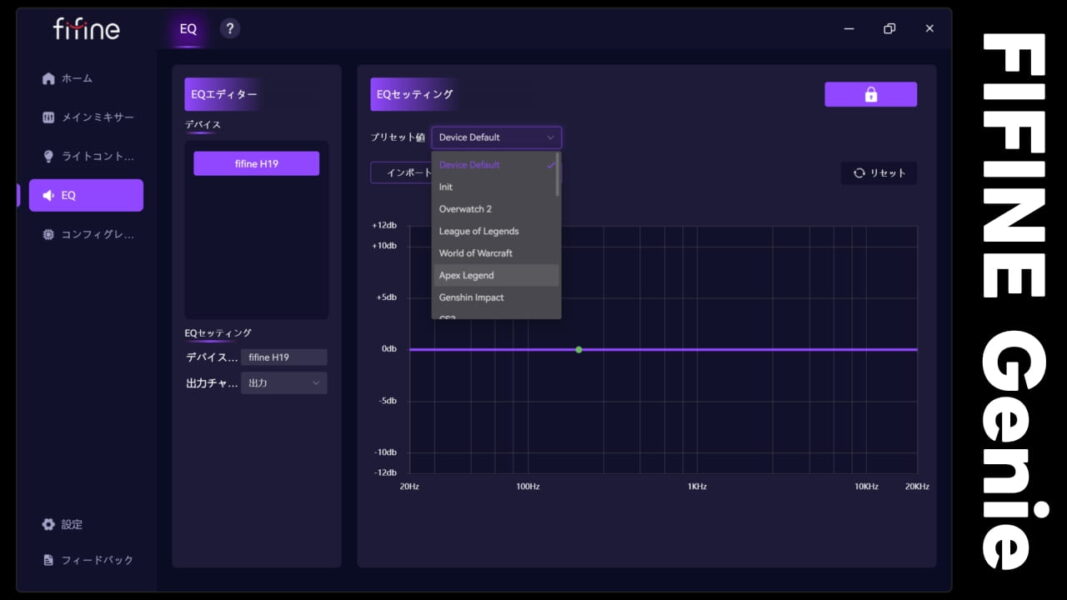The height and width of the screenshot is (600, 1067).
Task: Close the fifine window
Action: pos(930,29)
